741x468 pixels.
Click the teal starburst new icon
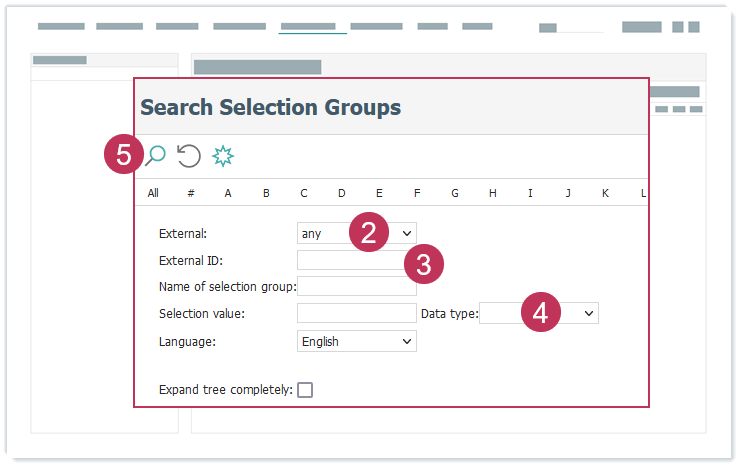point(223,155)
